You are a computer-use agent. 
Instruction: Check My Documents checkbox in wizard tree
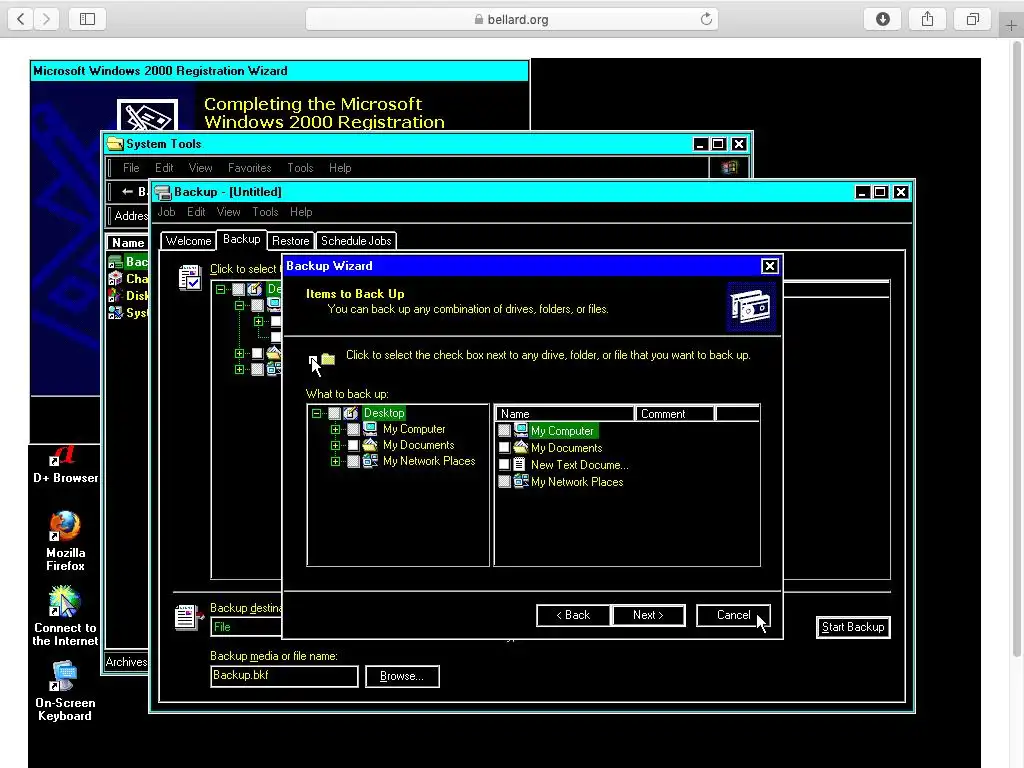(353, 445)
